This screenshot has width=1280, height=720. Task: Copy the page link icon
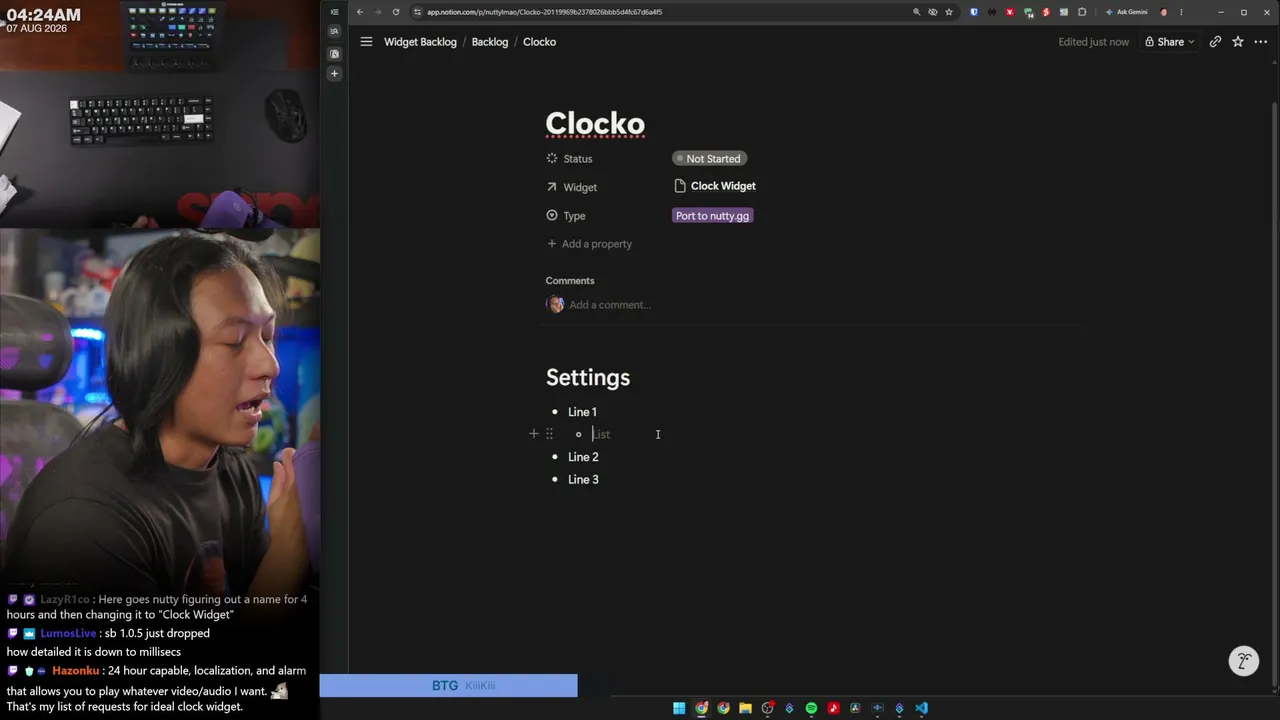click(1215, 42)
